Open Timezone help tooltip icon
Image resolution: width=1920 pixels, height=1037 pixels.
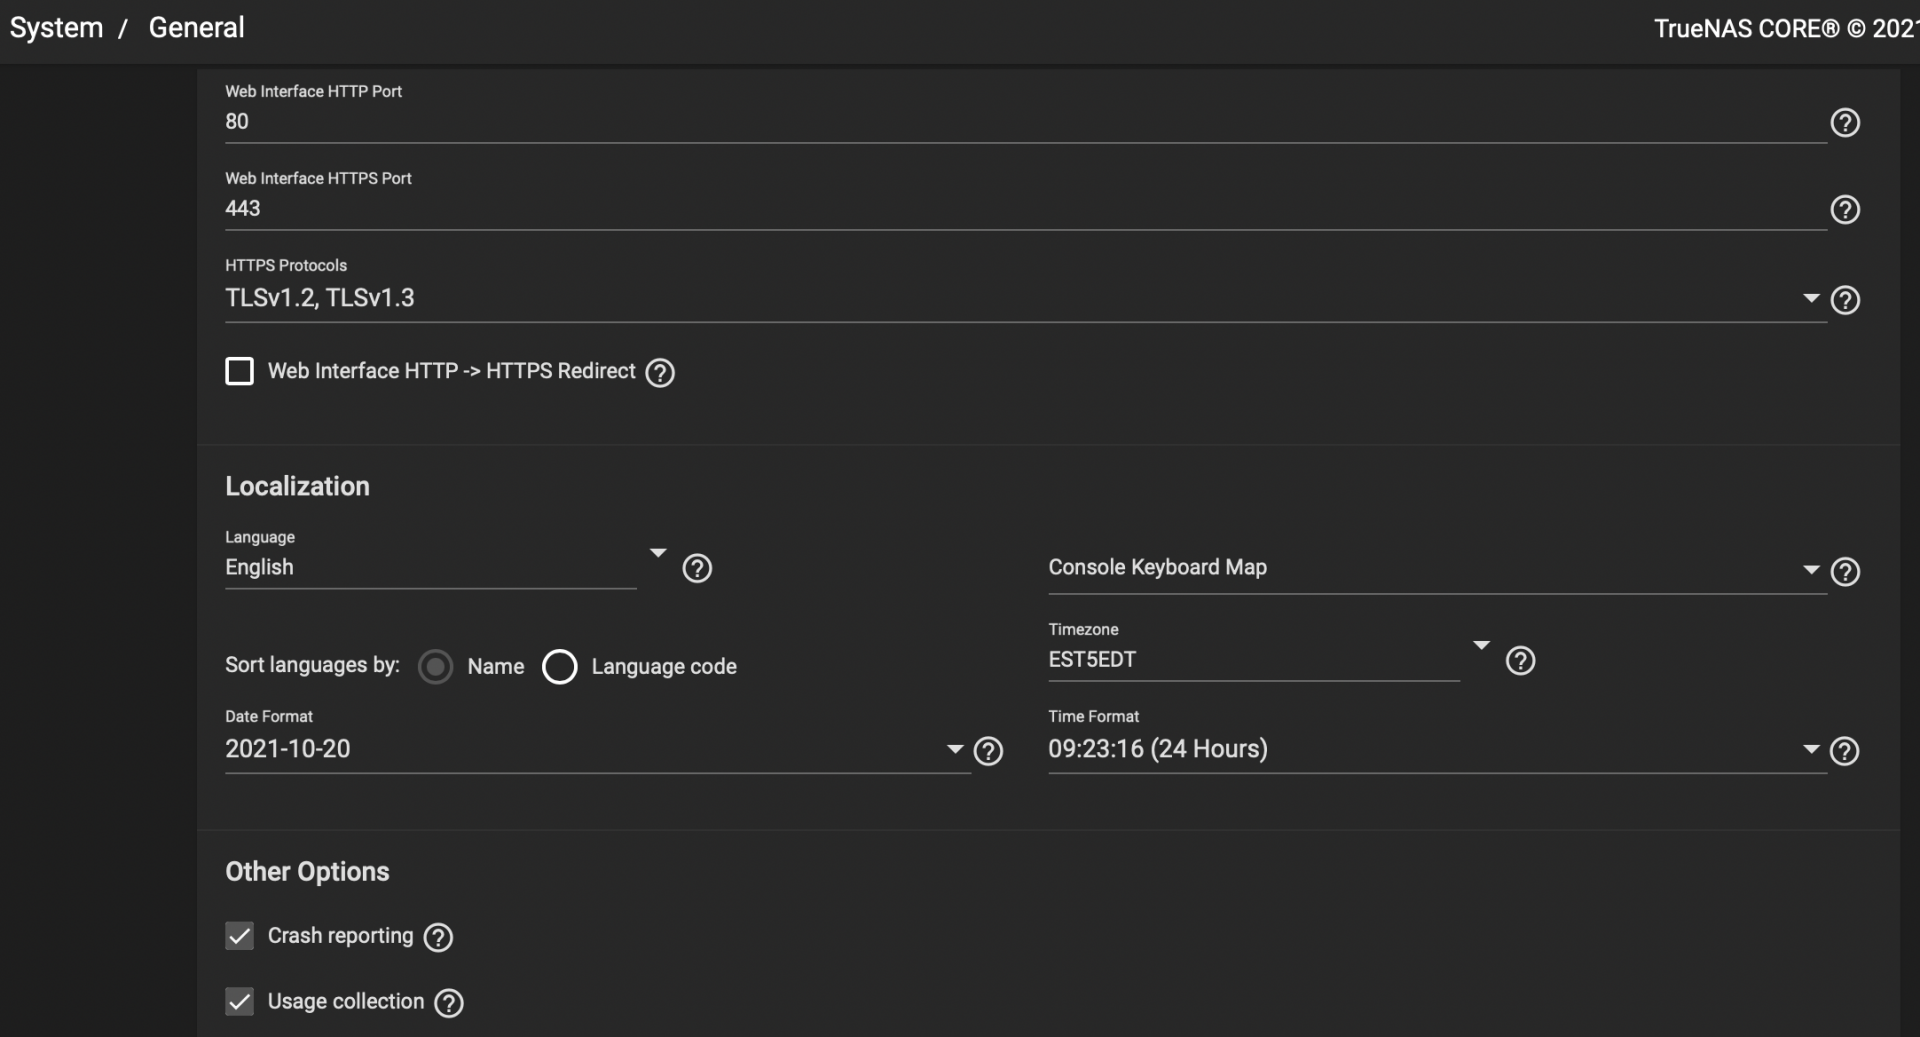click(1520, 660)
